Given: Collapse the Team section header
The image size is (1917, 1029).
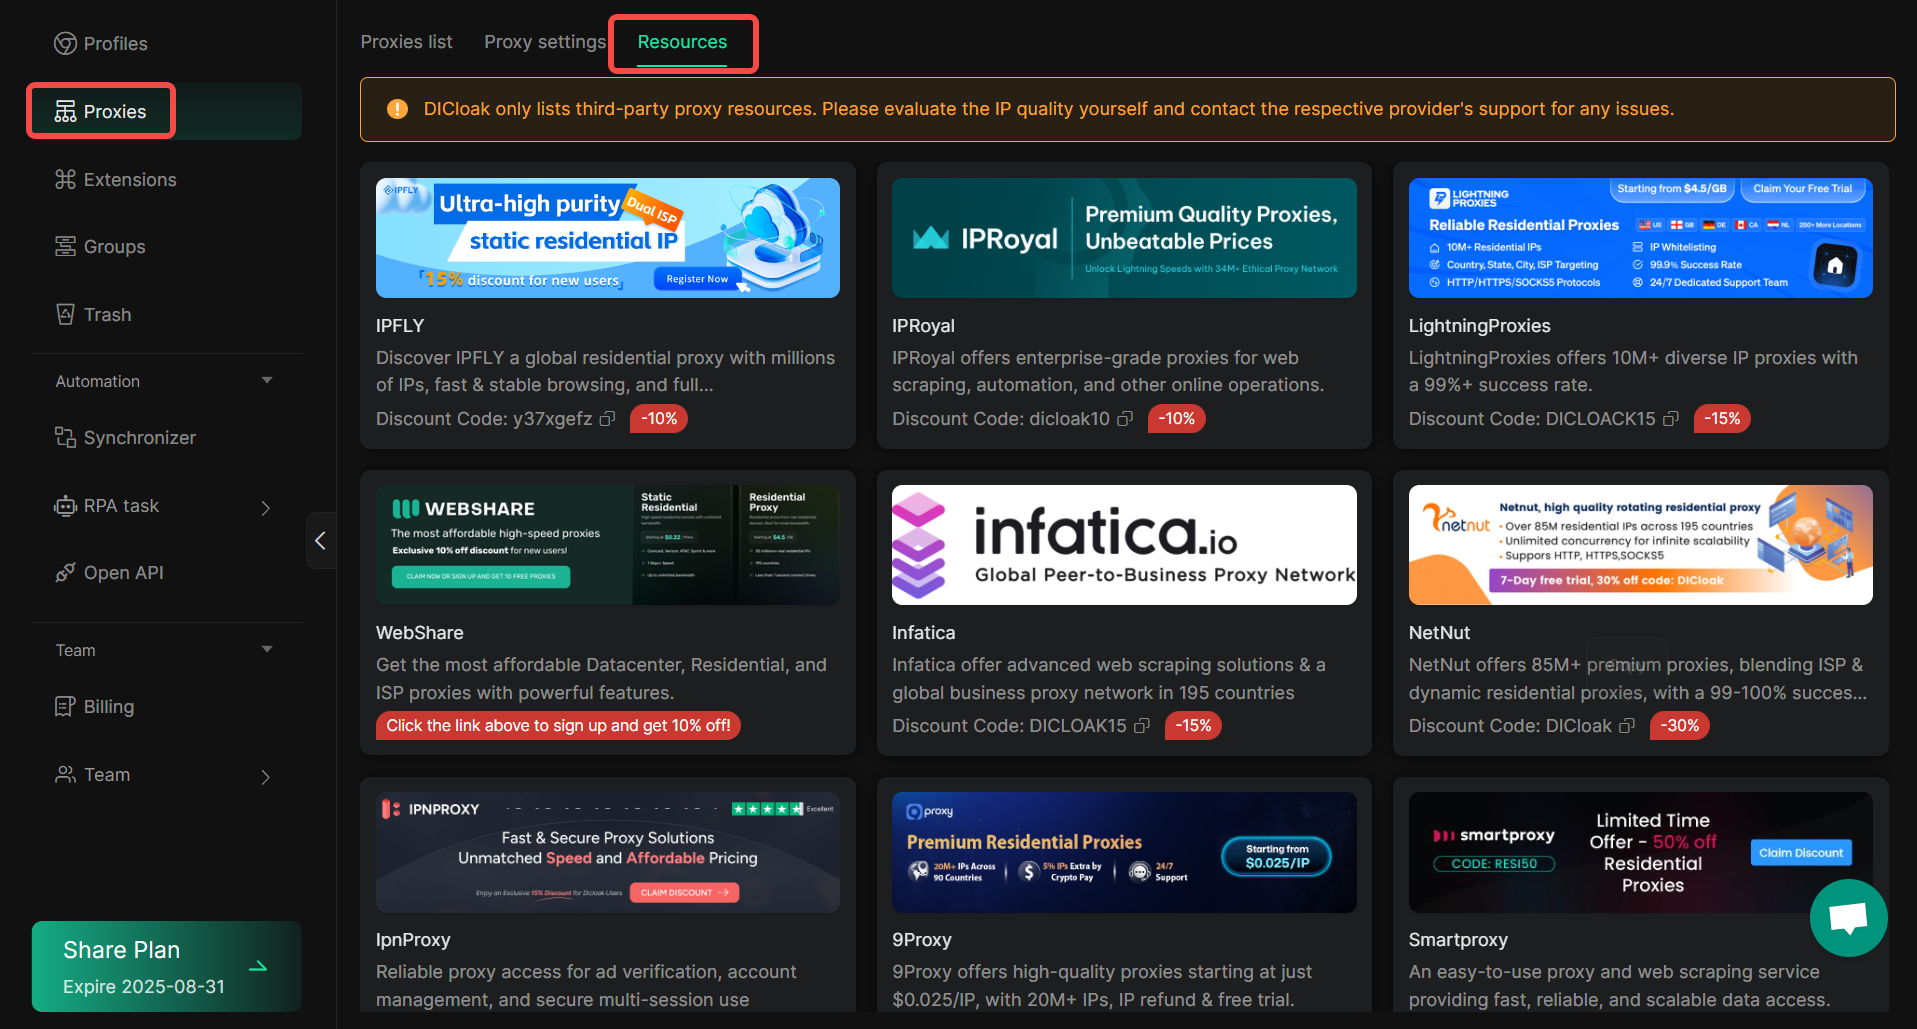Looking at the screenshot, I should click(267, 650).
